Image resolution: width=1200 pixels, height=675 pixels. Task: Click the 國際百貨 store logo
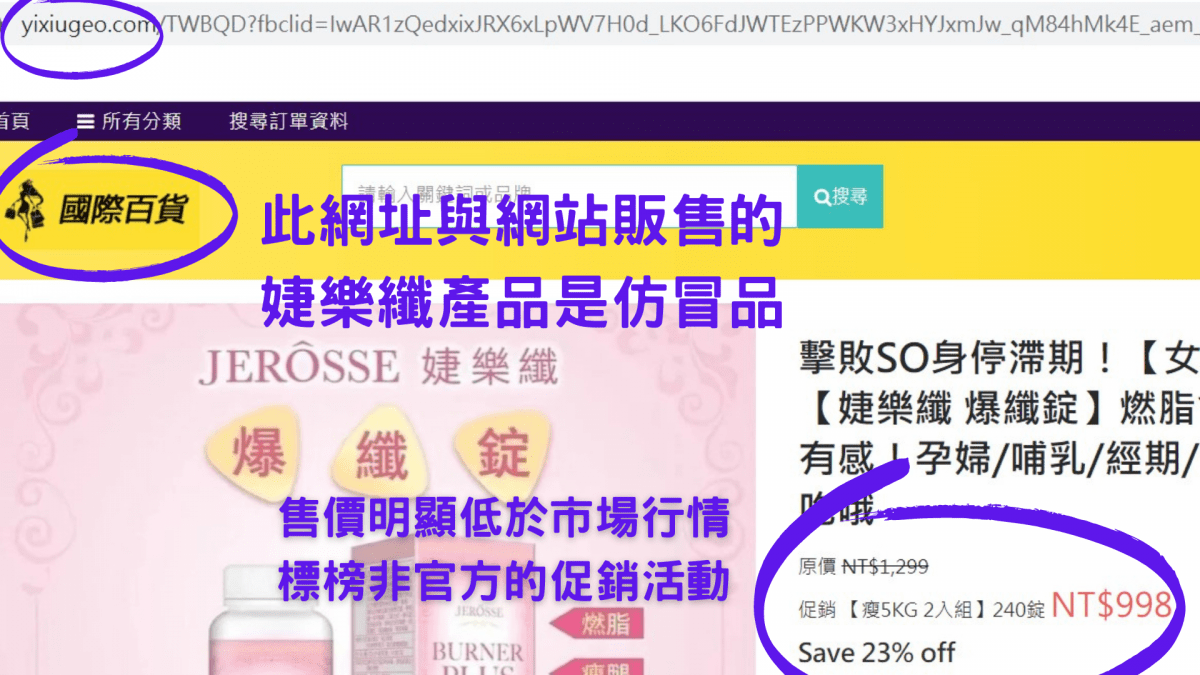(x=100, y=213)
